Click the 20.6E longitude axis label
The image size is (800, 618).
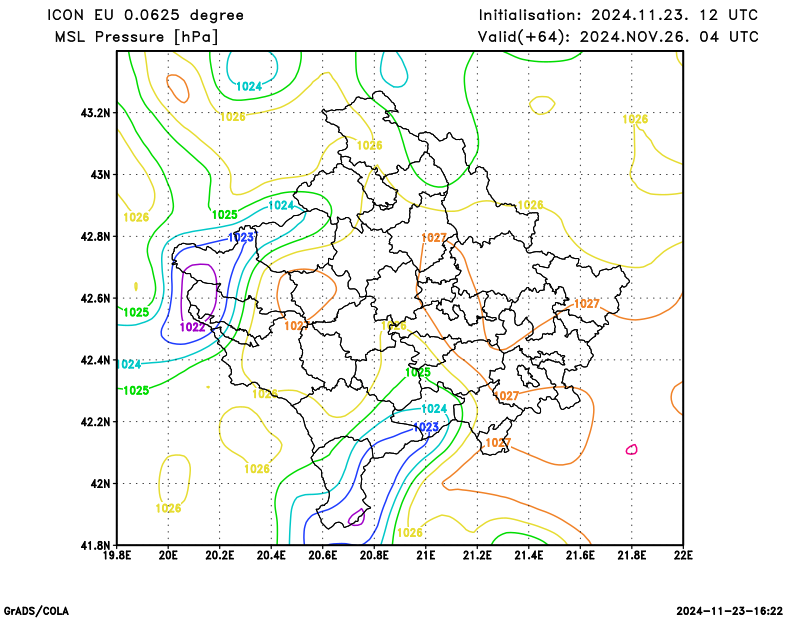pos(323,555)
